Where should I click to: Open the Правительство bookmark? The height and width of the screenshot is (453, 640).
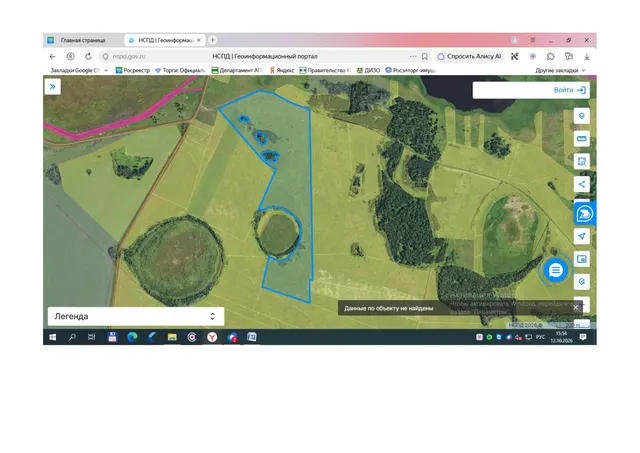pos(325,71)
